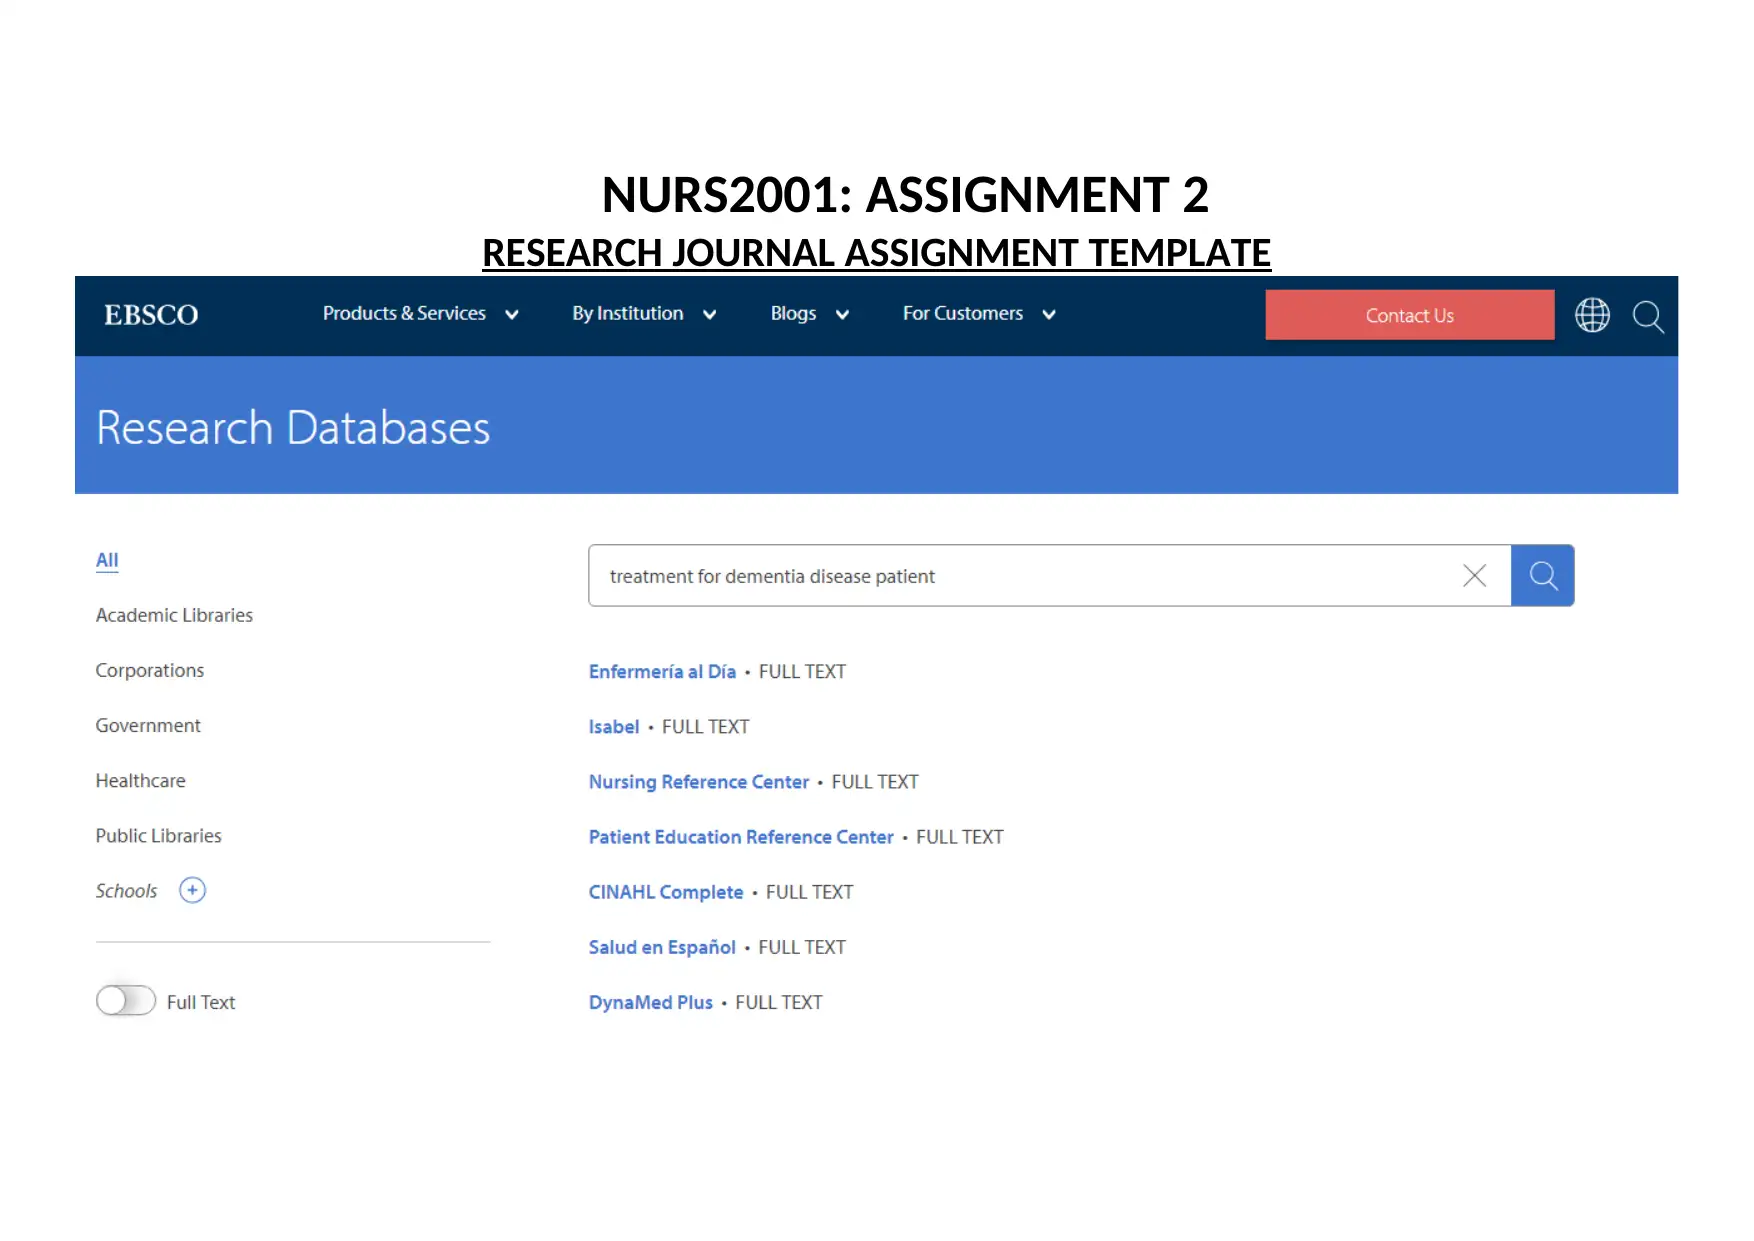The width and height of the screenshot is (1754, 1241).
Task: Click the header search magnifier icon
Action: click(1648, 317)
